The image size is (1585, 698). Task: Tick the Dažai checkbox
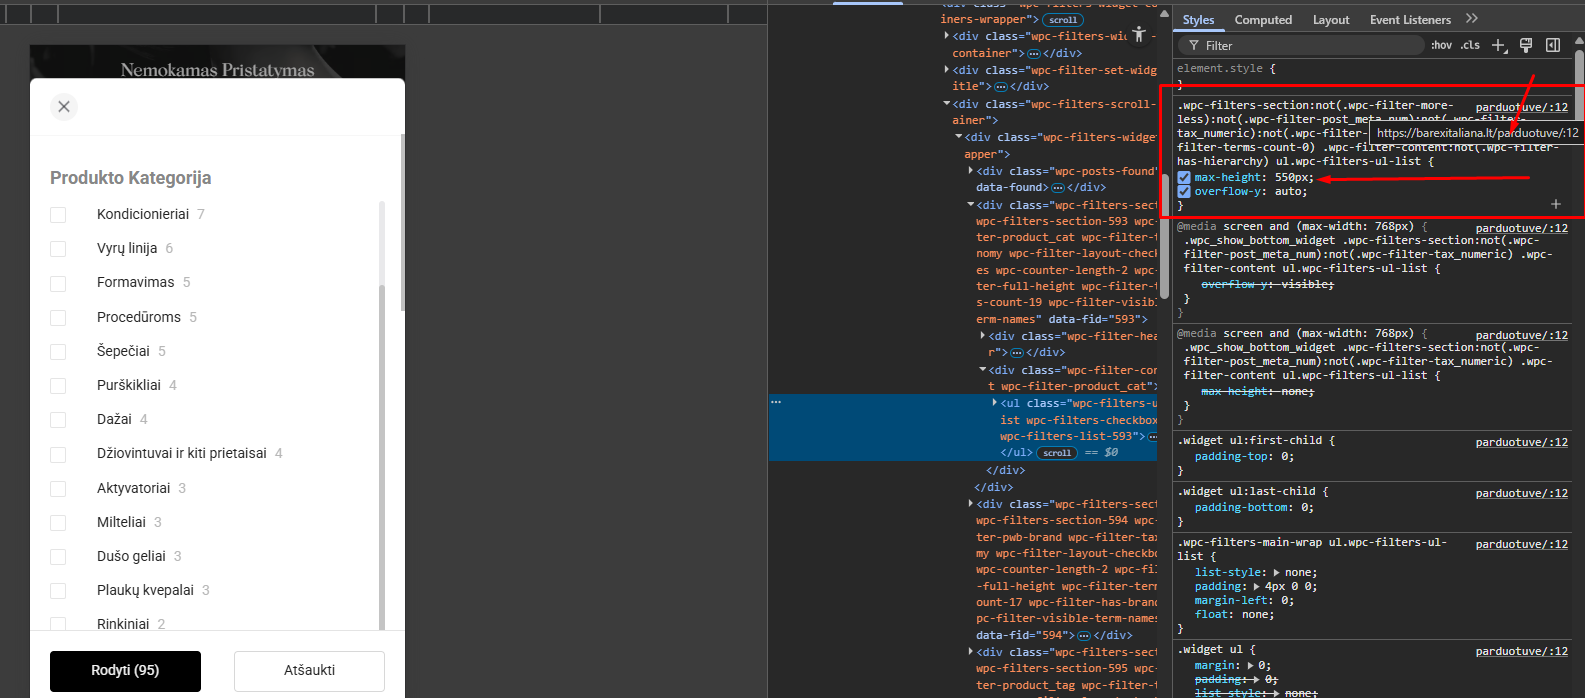click(58, 419)
